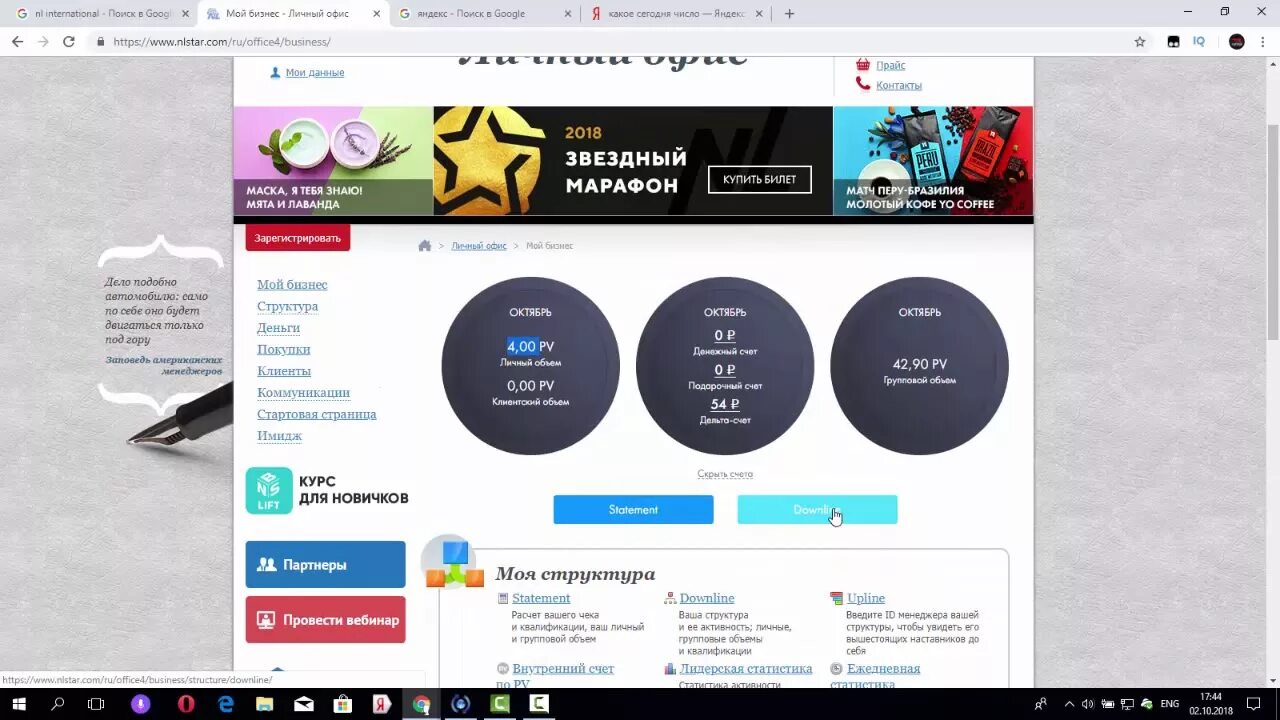The image size is (1280, 720).
Task: Close the 'nl international' tab
Action: click(x=185, y=14)
